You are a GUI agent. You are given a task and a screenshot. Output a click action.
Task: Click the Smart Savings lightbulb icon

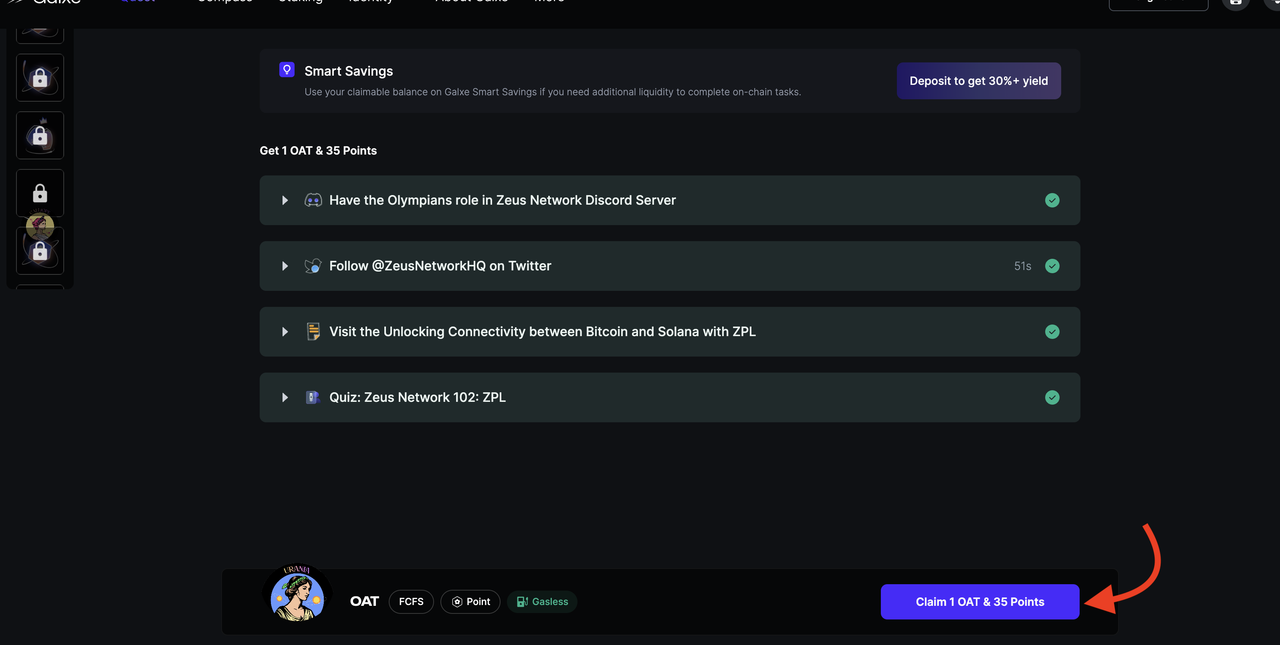[x=287, y=70]
